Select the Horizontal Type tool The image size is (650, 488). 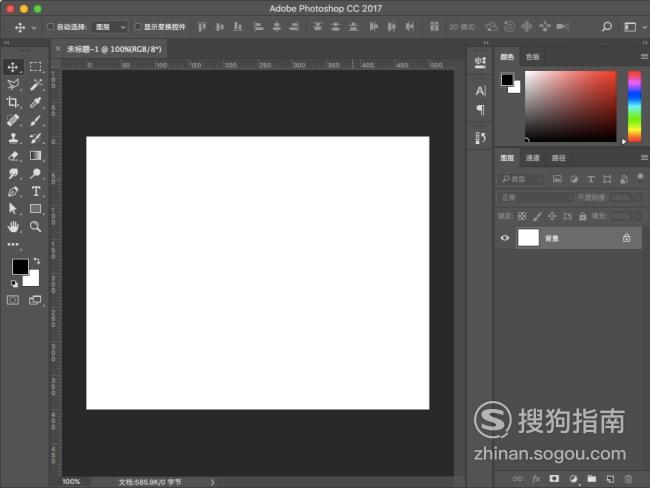point(36,191)
